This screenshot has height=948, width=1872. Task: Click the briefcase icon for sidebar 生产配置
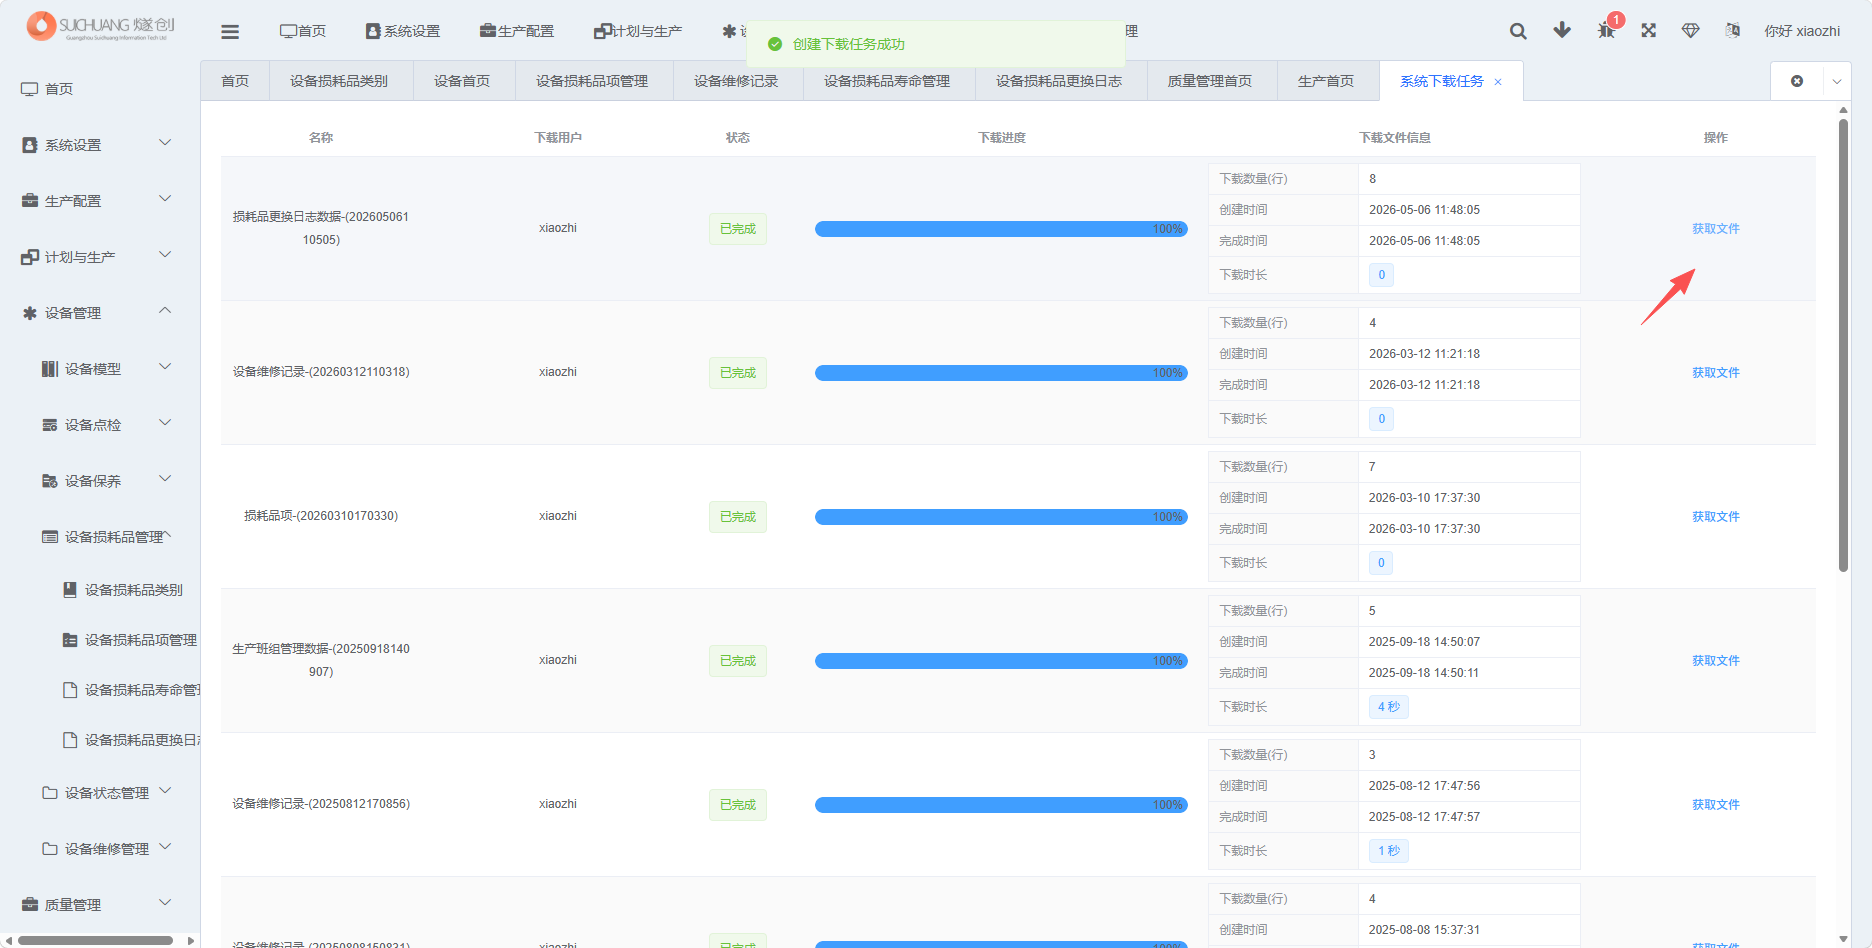coord(30,201)
